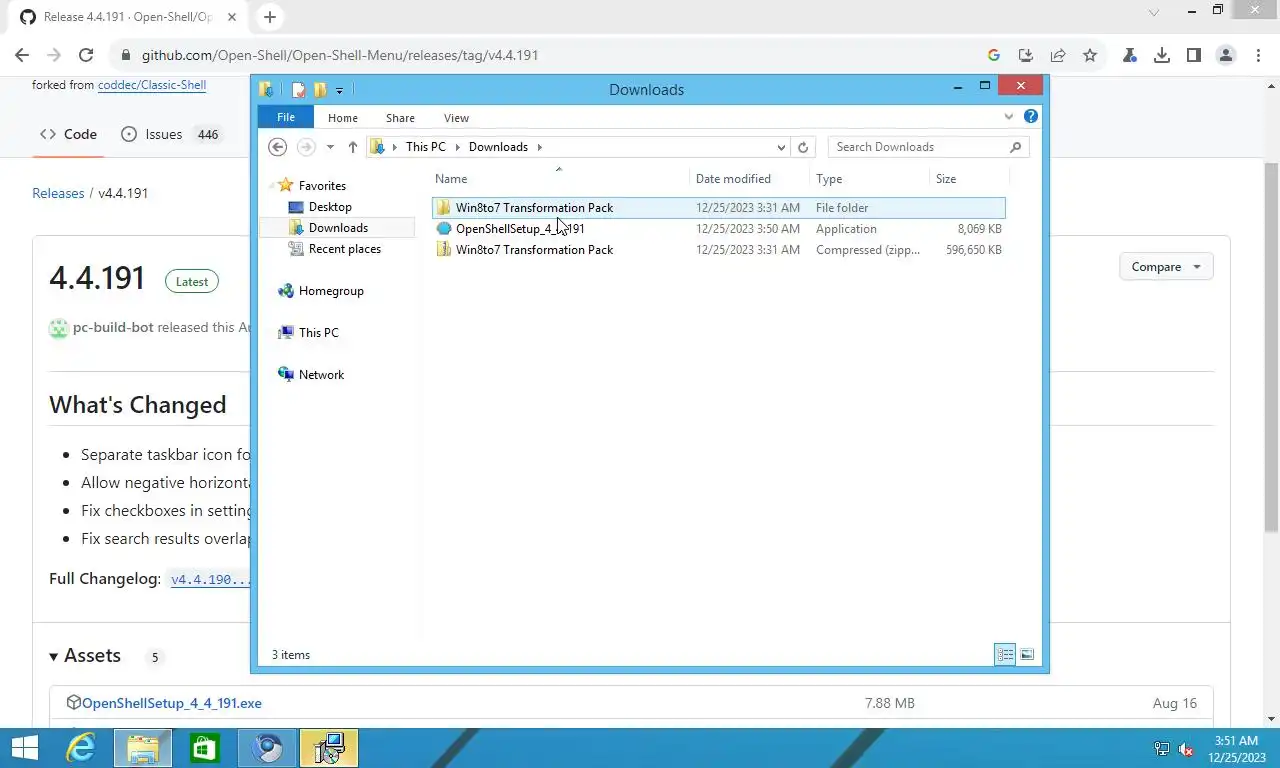Viewport: 1280px width, 768px height.
Task: Select Network in navigation pane
Action: click(321, 375)
